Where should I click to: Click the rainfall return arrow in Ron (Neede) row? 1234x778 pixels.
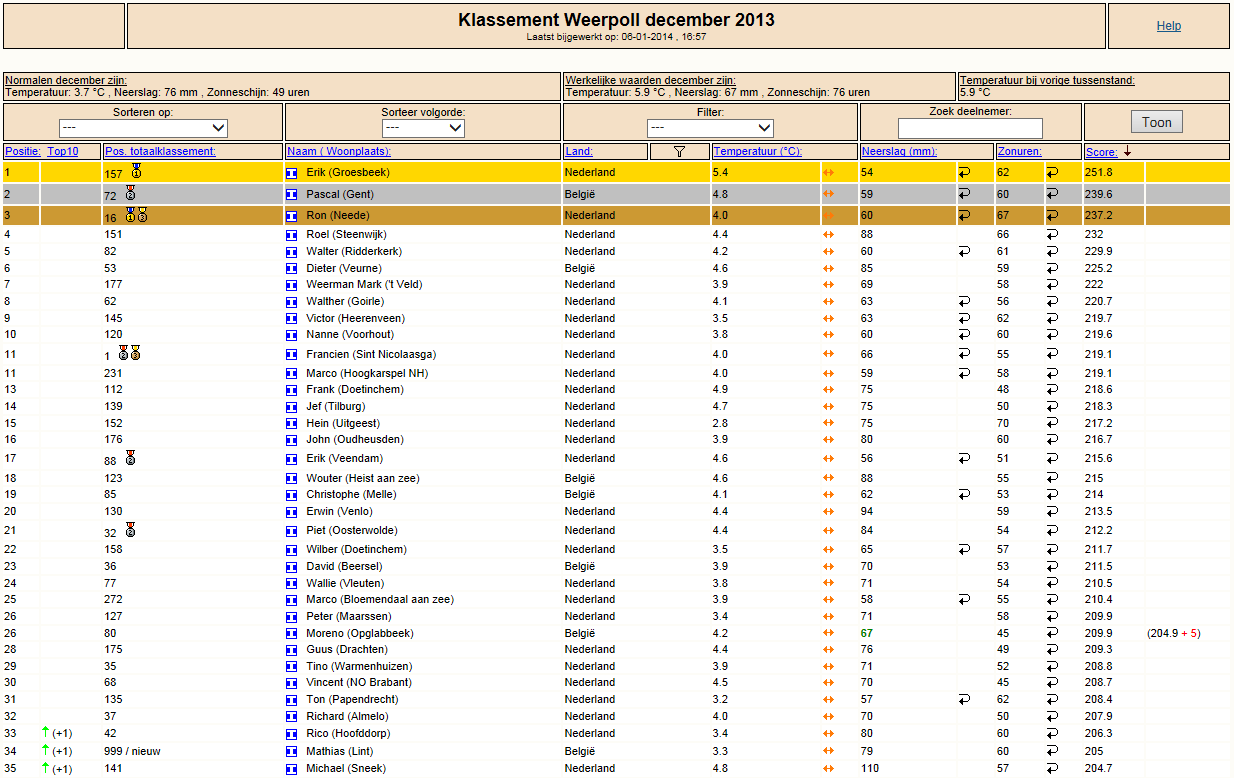pos(965,215)
